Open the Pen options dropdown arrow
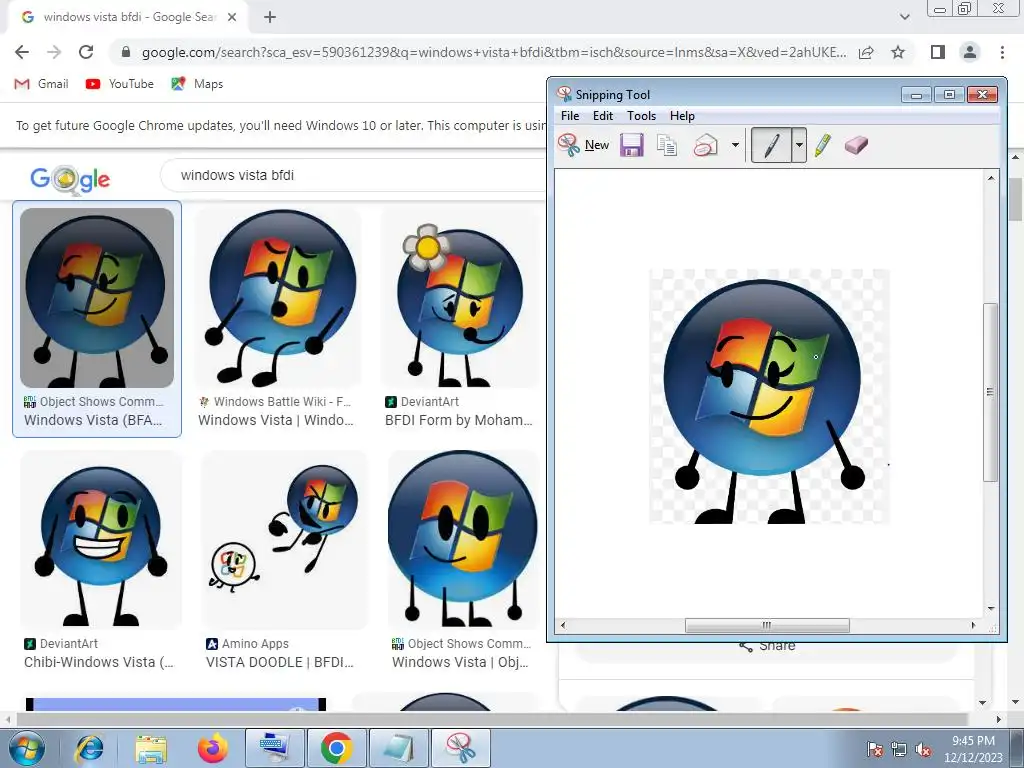Image resolution: width=1024 pixels, height=768 pixels. tap(799, 145)
